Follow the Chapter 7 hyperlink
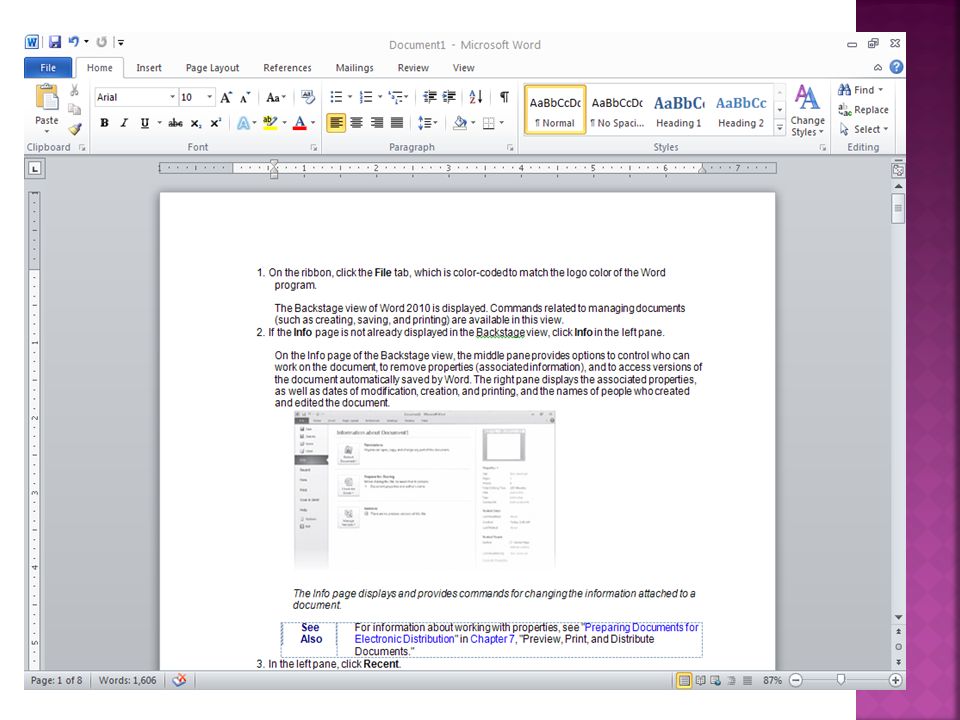The height and width of the screenshot is (720, 960). 492,639
